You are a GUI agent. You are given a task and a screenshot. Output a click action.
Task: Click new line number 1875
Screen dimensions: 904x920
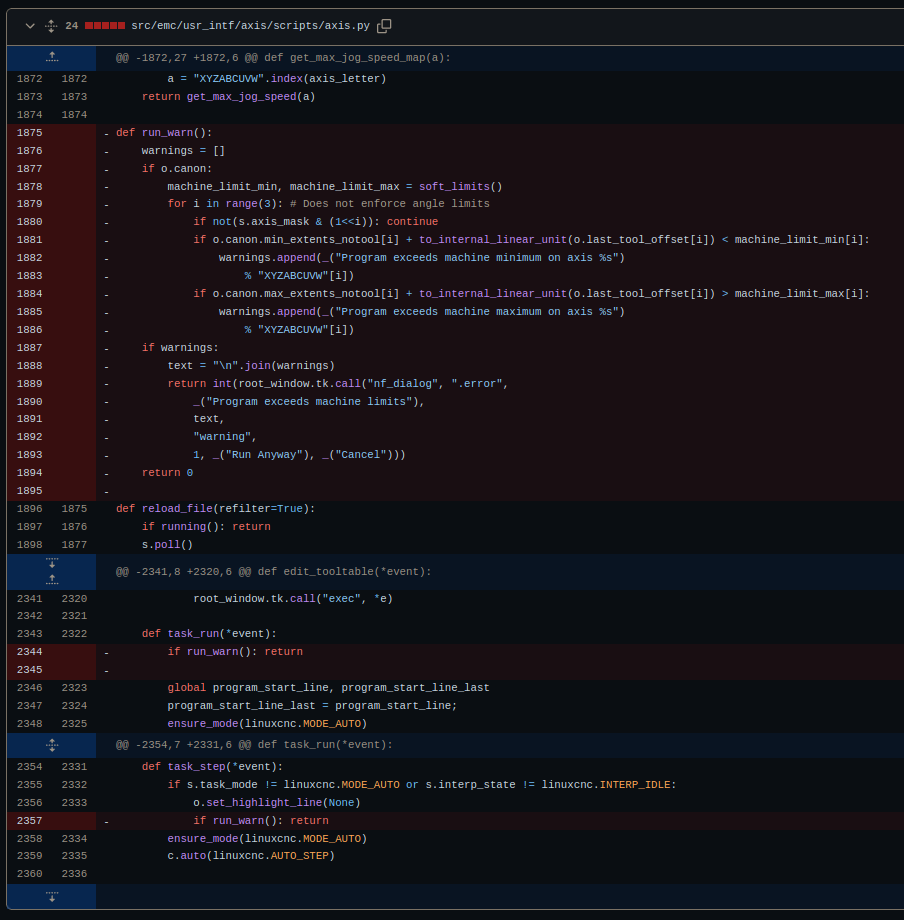pos(74,509)
